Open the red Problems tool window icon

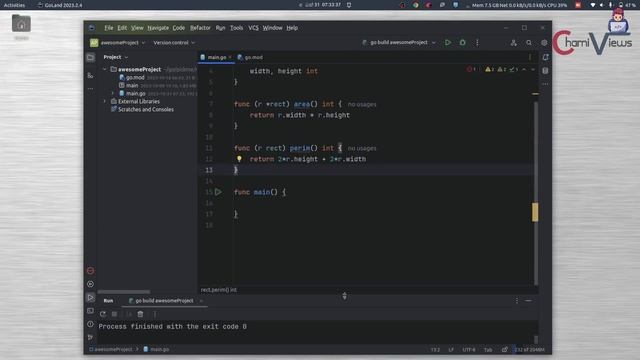click(x=91, y=271)
